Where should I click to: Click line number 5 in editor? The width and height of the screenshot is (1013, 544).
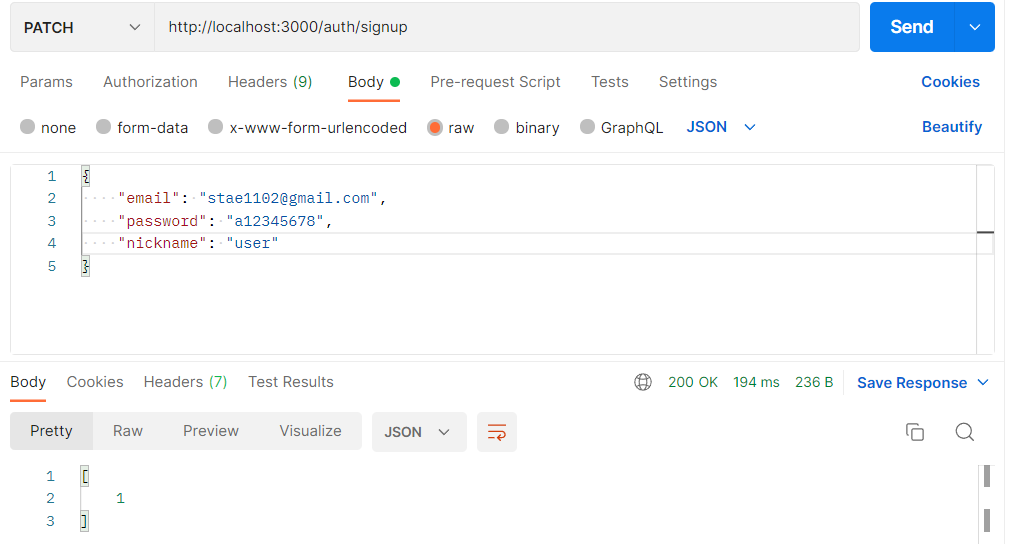(x=52, y=266)
